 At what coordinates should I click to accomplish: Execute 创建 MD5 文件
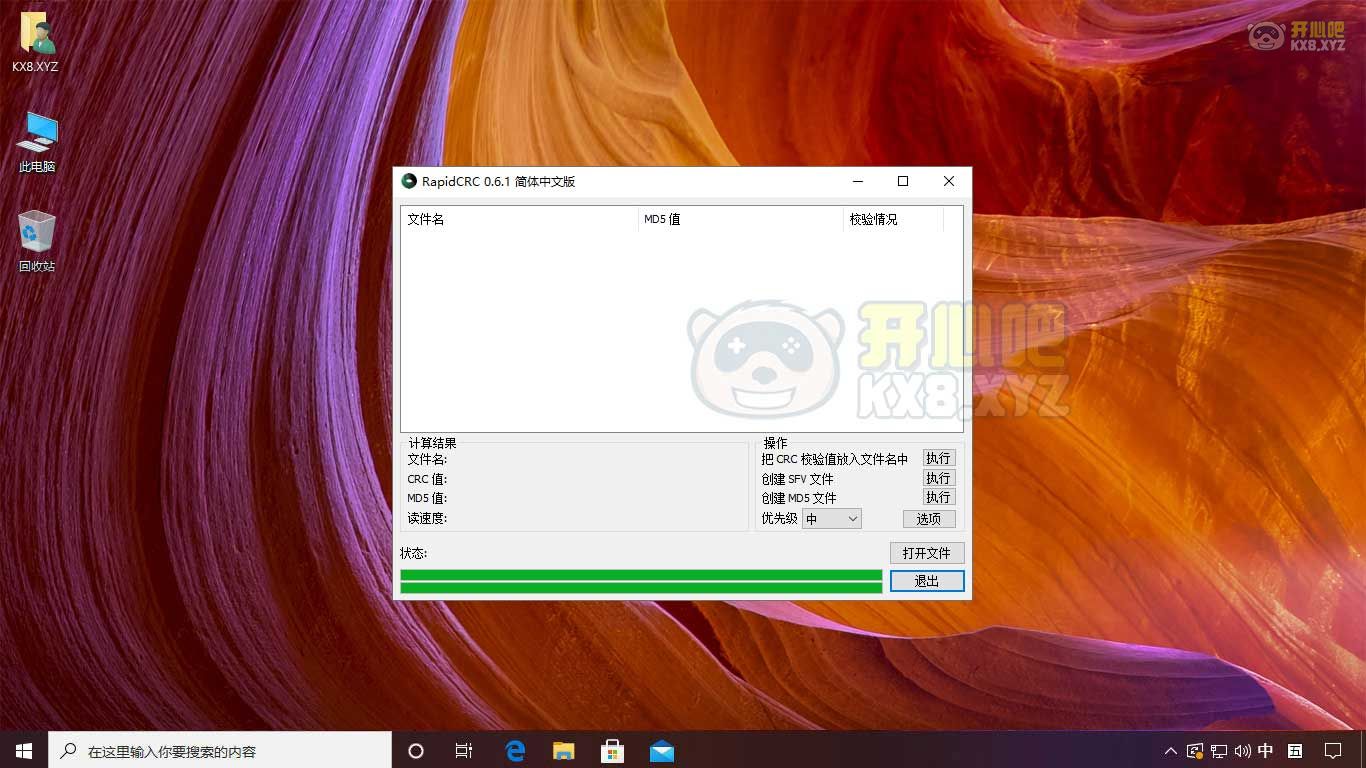939,497
